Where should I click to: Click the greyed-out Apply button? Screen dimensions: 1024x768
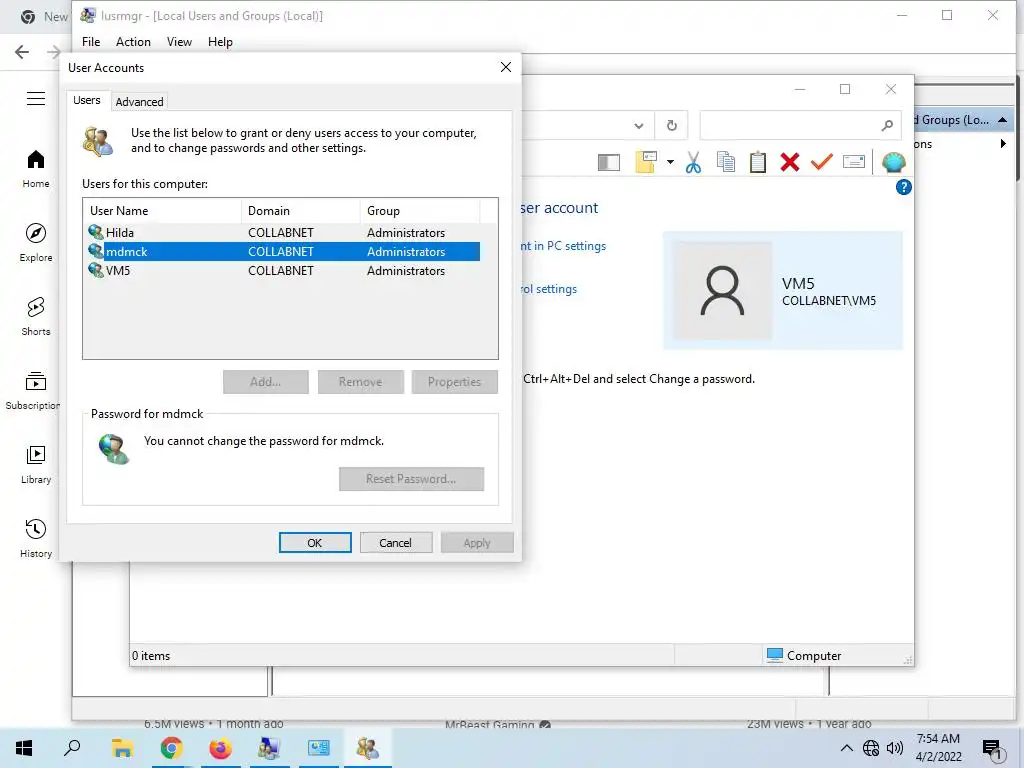[x=477, y=543]
